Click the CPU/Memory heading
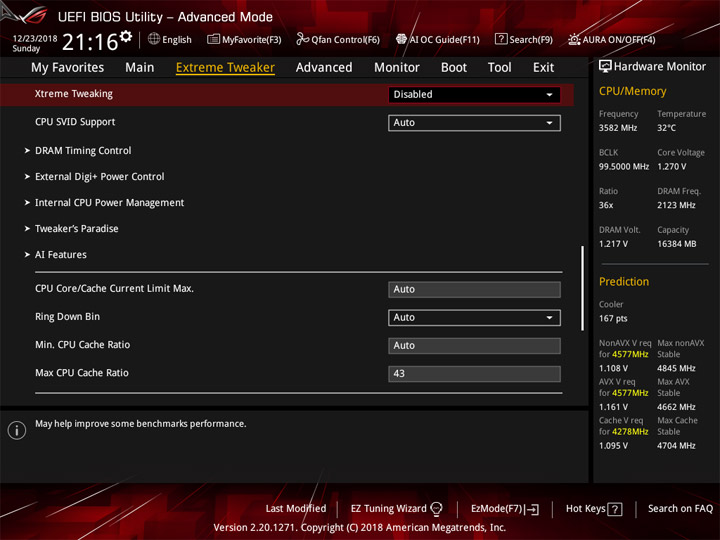 (632, 91)
